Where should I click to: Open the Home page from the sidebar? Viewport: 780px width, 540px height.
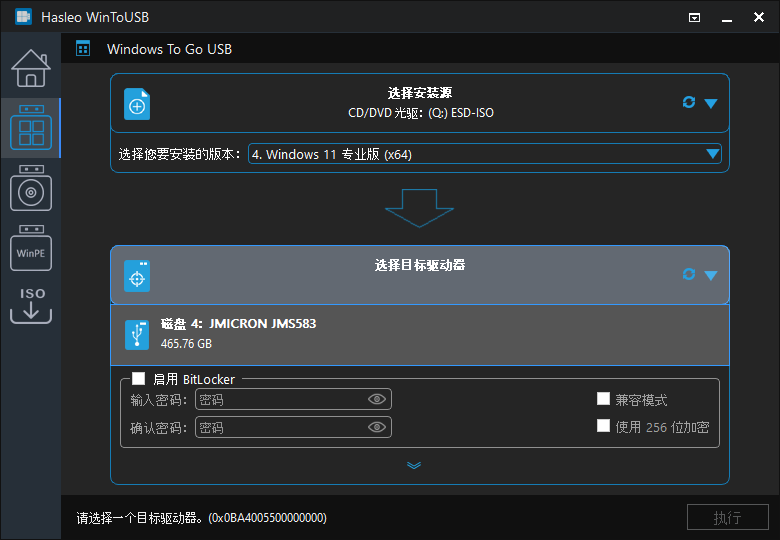pos(31,69)
